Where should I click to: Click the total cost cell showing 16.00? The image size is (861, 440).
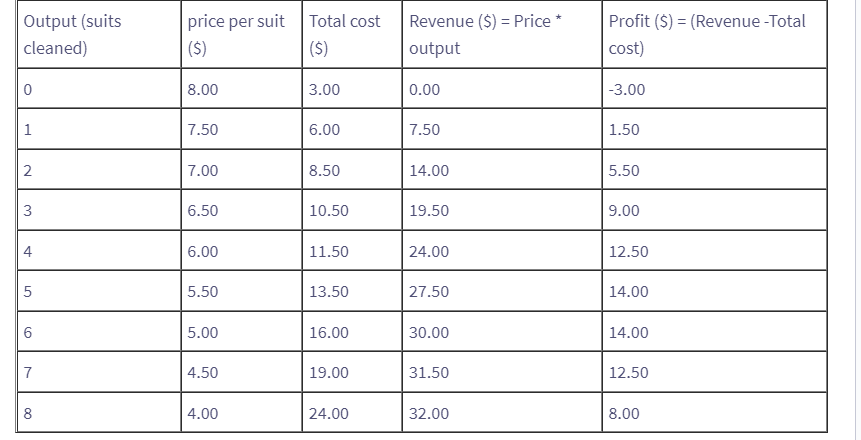click(x=350, y=333)
